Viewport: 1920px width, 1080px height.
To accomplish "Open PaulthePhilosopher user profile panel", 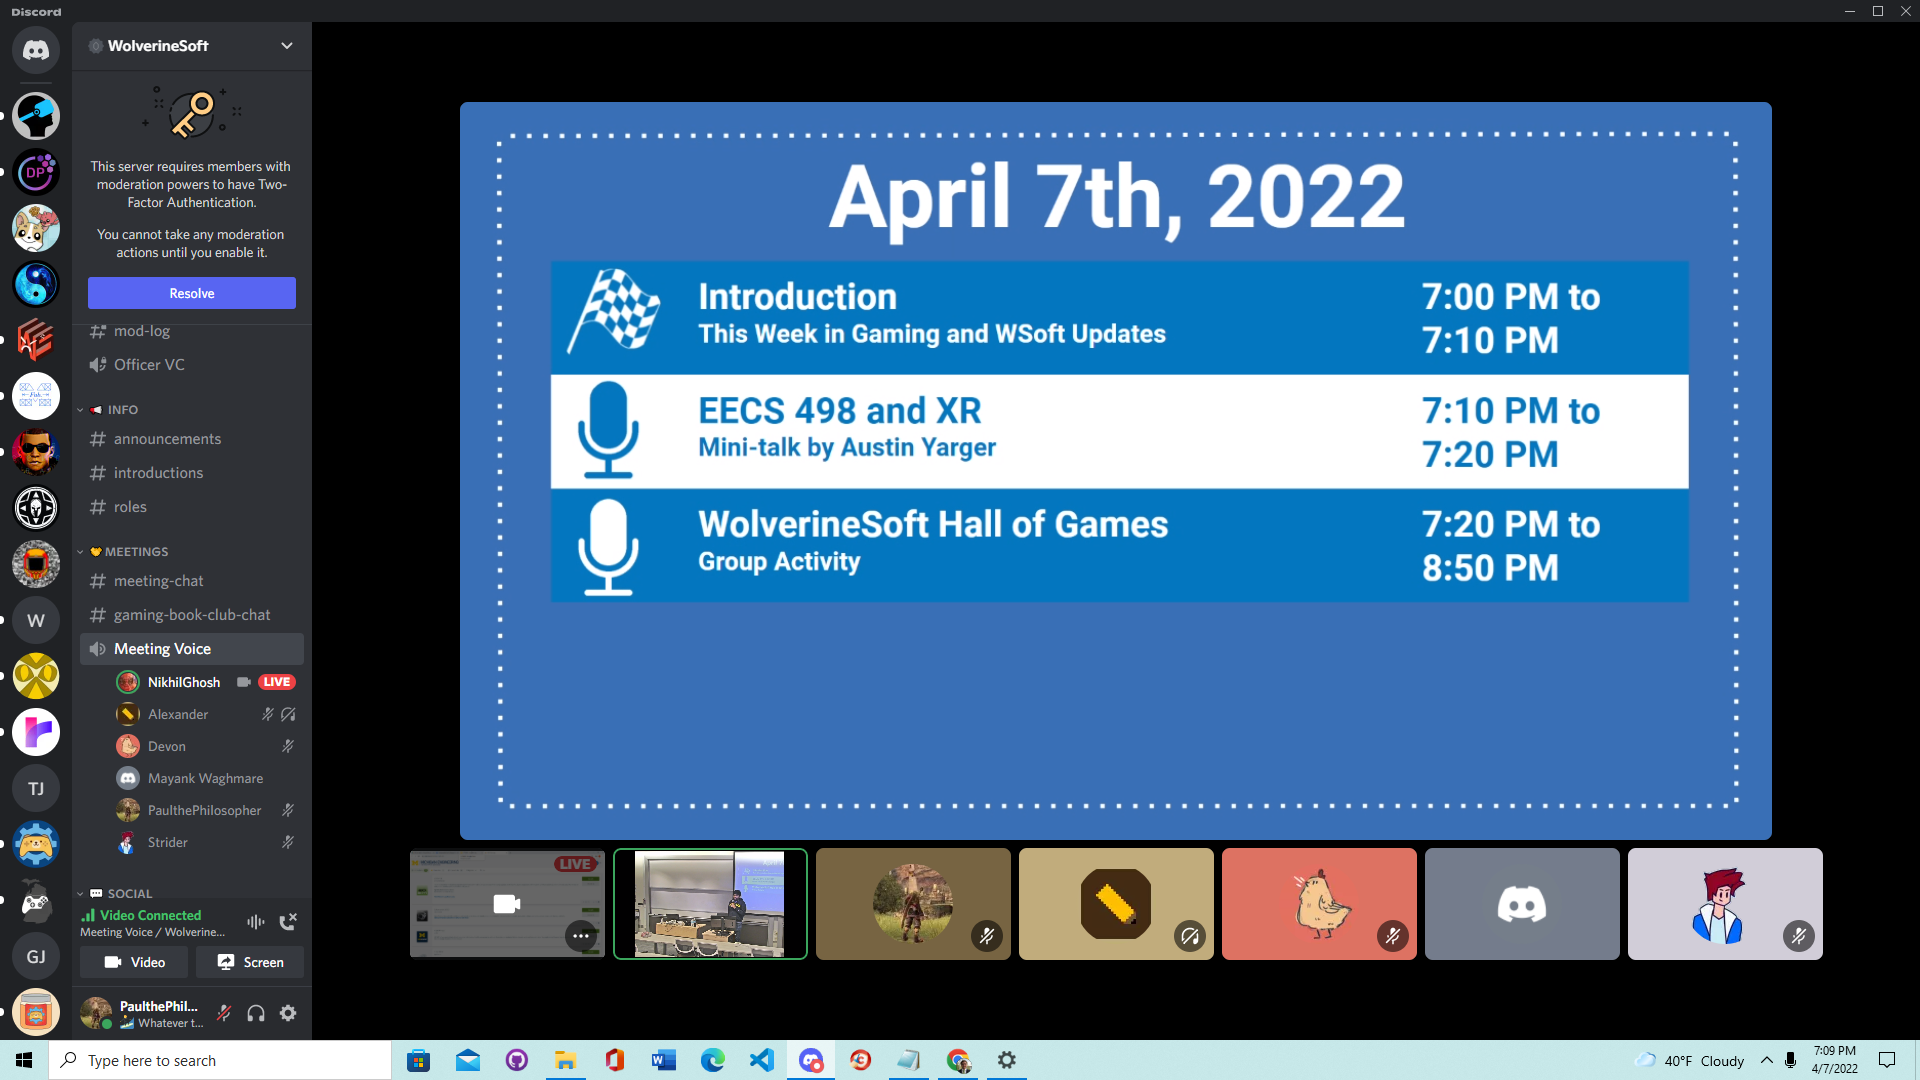I will coord(142,1013).
